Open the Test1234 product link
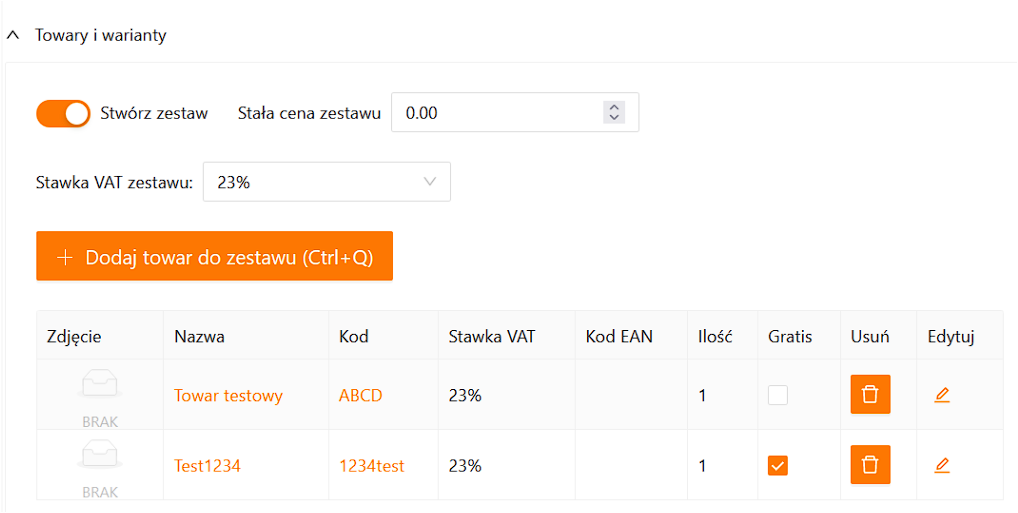 pyautogui.click(x=207, y=465)
